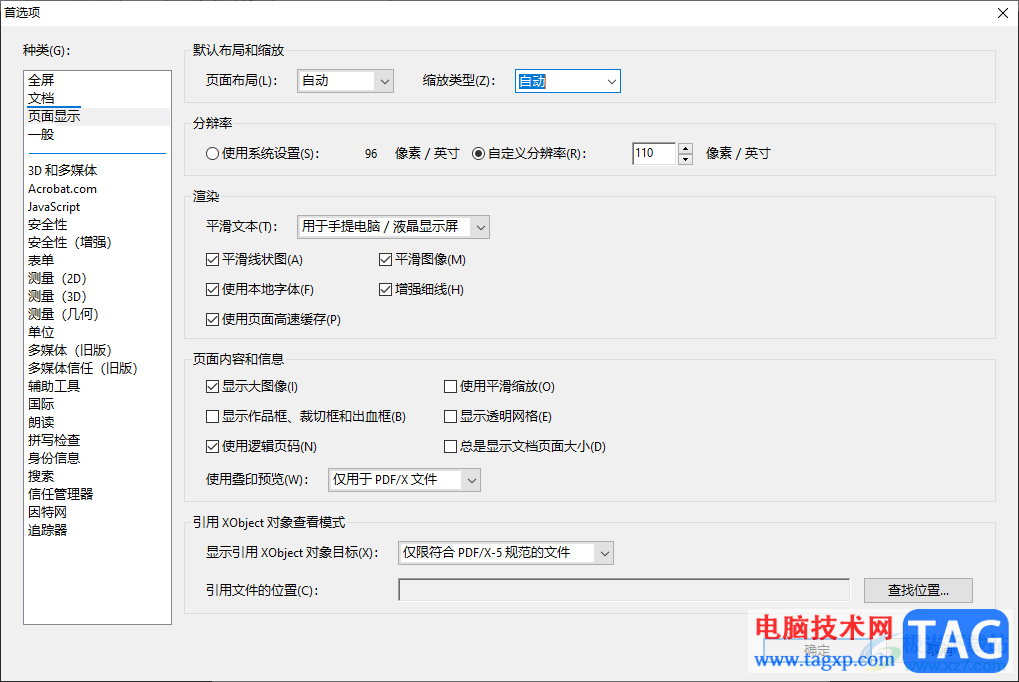
Task: Open 测量（2D）category
Action: (57, 278)
